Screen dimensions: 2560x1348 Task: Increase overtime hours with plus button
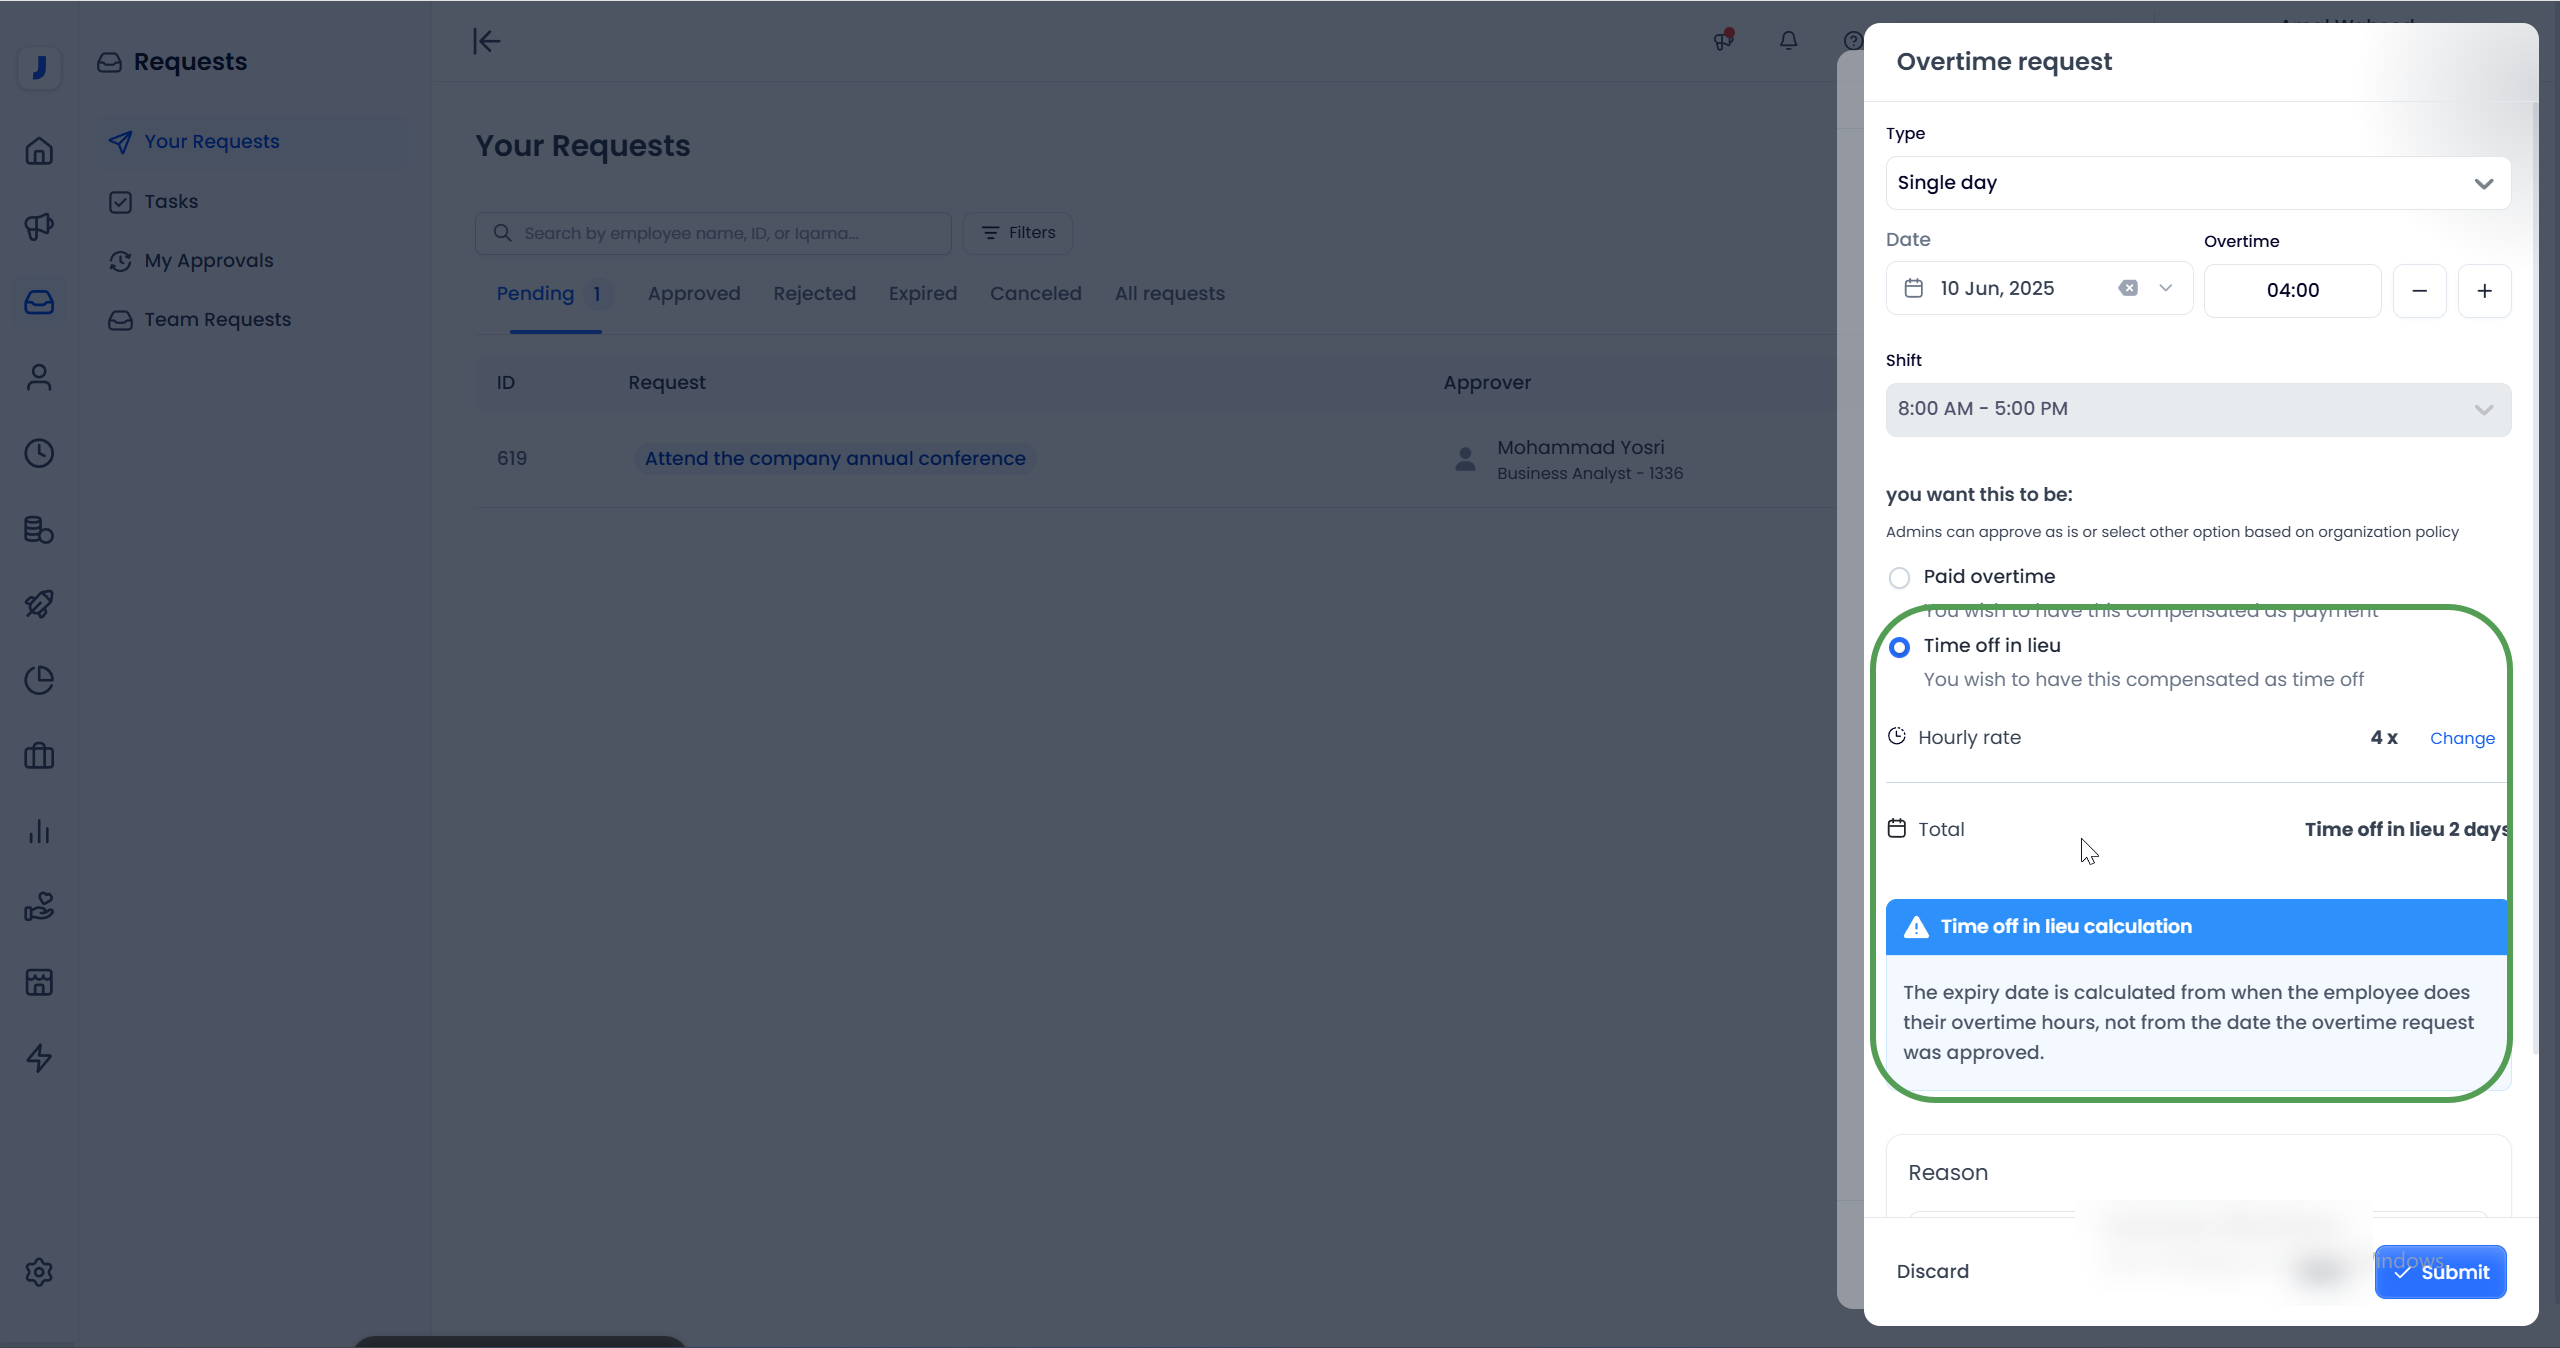pyautogui.click(x=2484, y=291)
